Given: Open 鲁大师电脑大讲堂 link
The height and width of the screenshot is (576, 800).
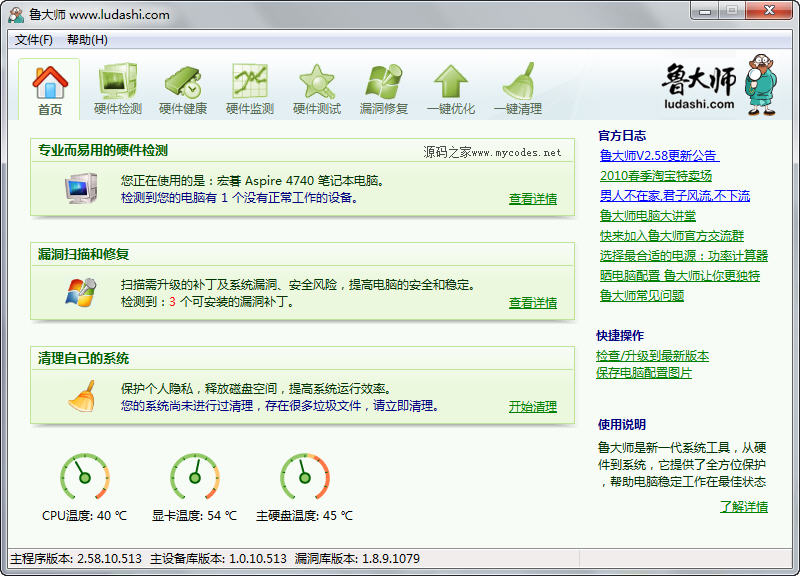Looking at the screenshot, I should point(648,215).
